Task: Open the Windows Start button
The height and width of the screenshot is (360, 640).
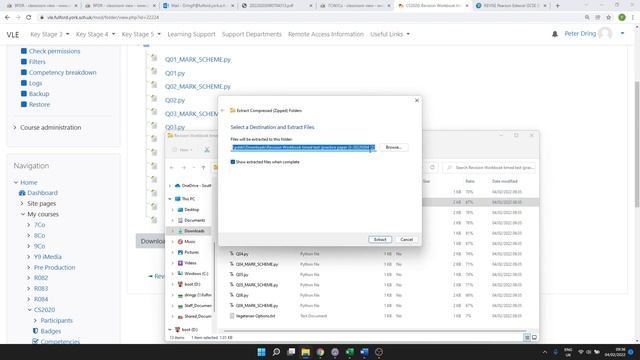Action: (261, 352)
